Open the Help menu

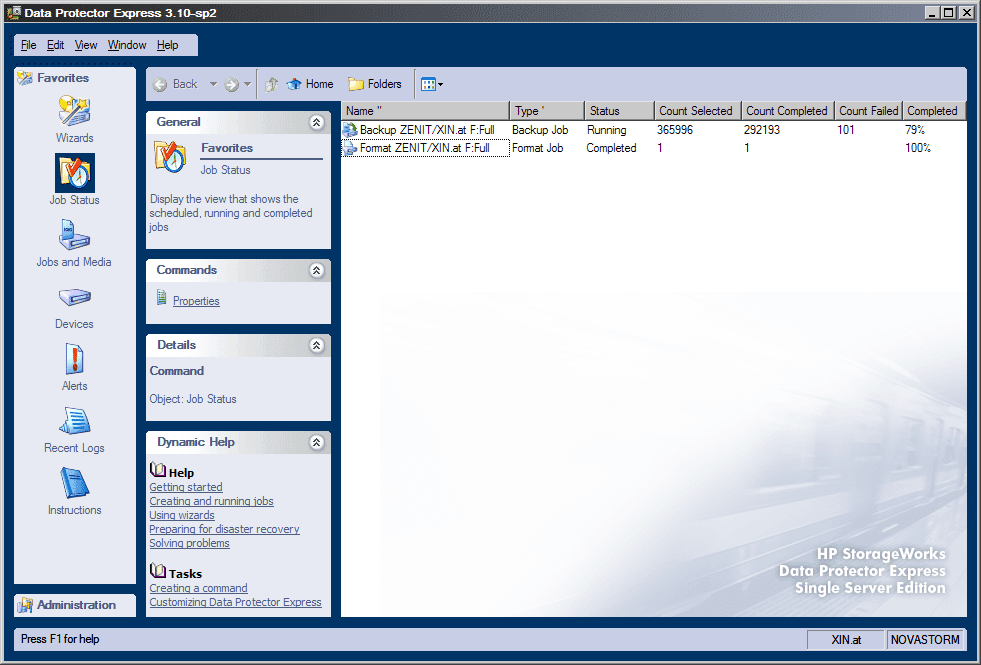point(168,45)
